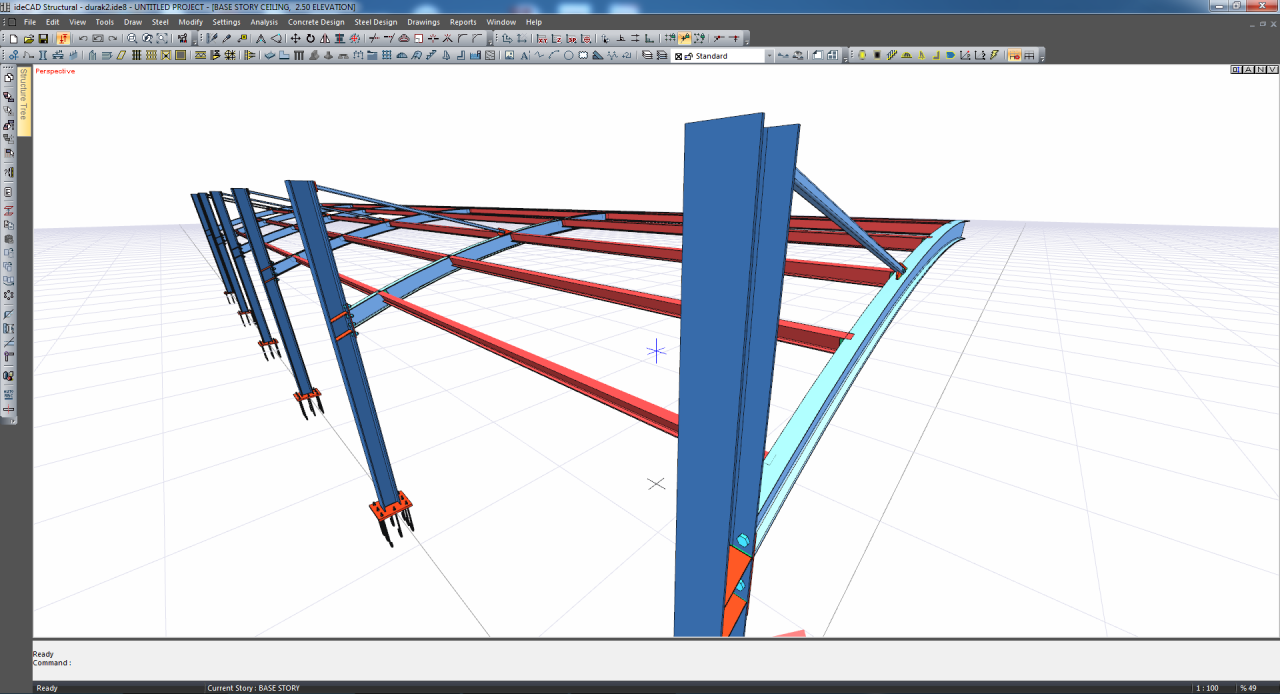Open the Concrete Design menu
Viewport: 1280px width, 694px height.
(316, 22)
